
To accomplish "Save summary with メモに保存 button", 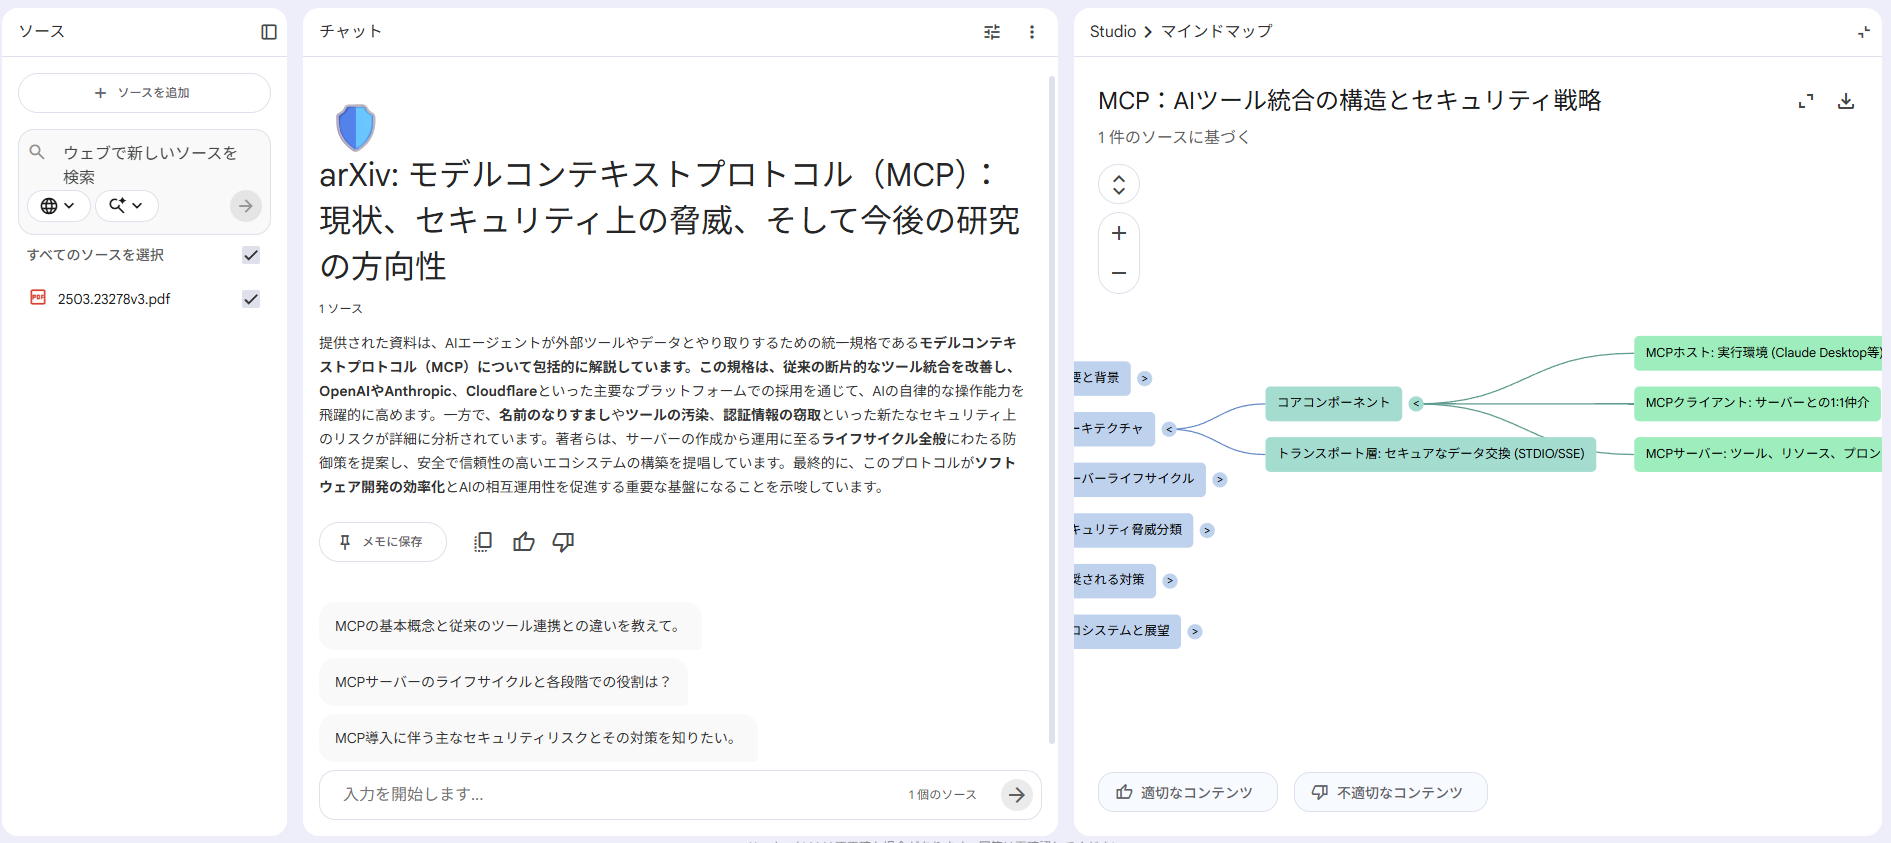I will click(x=382, y=542).
